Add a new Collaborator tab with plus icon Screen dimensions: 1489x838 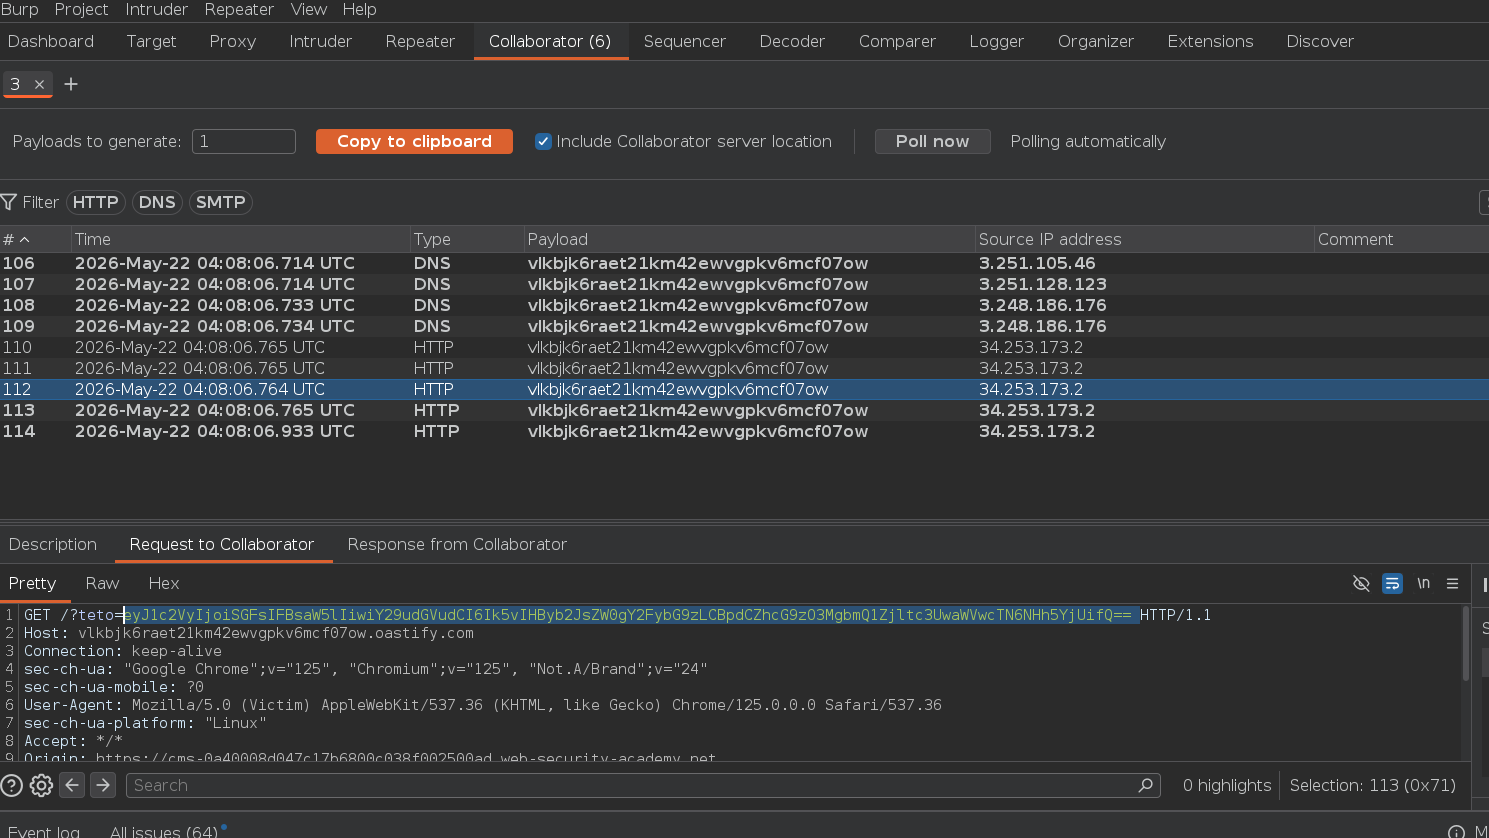tap(71, 85)
